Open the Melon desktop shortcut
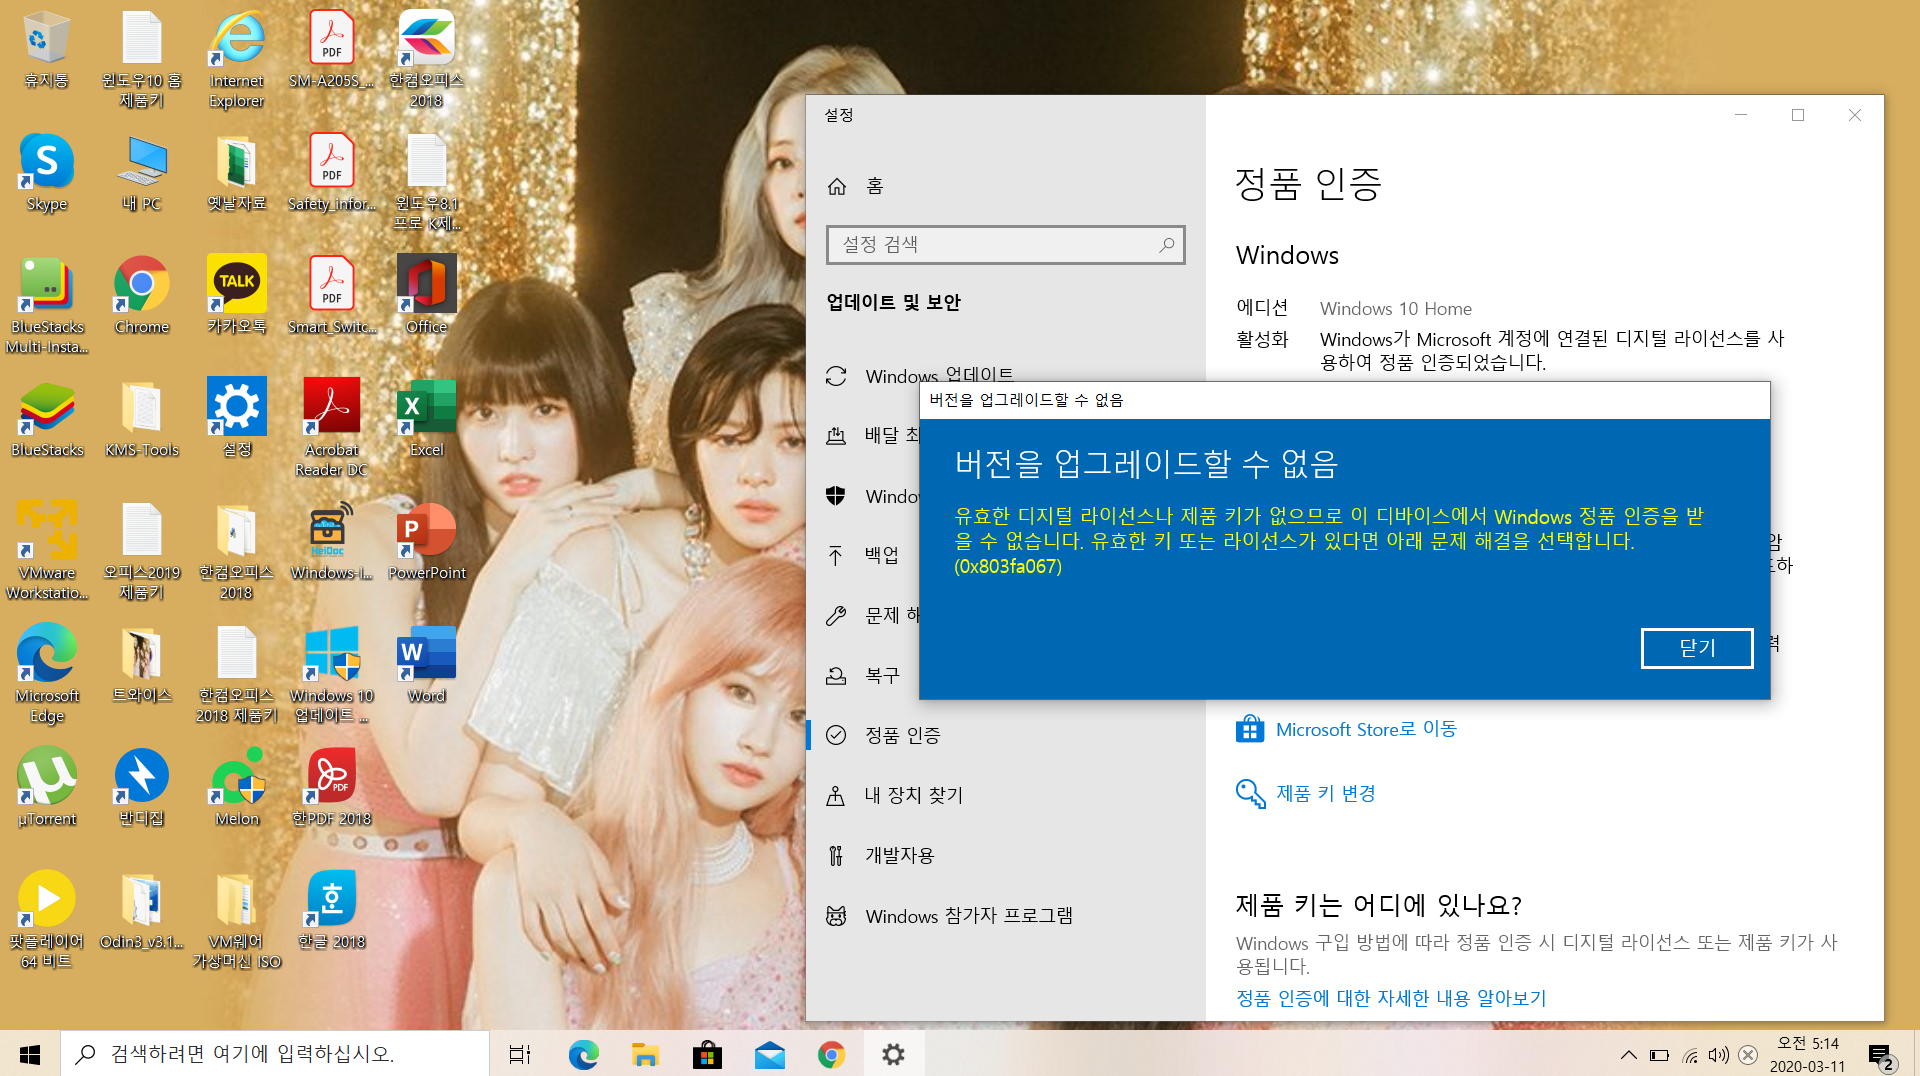This screenshot has height=1076, width=1920. pyautogui.click(x=237, y=787)
